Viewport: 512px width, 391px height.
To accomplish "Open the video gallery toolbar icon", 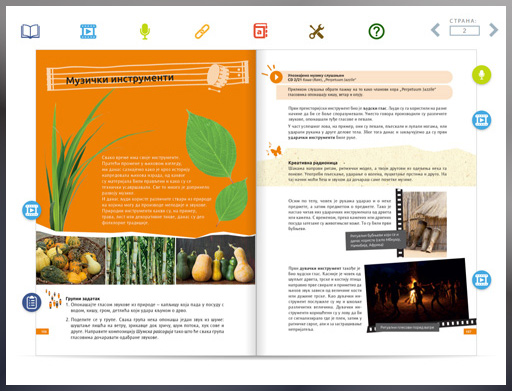I will coord(88,31).
